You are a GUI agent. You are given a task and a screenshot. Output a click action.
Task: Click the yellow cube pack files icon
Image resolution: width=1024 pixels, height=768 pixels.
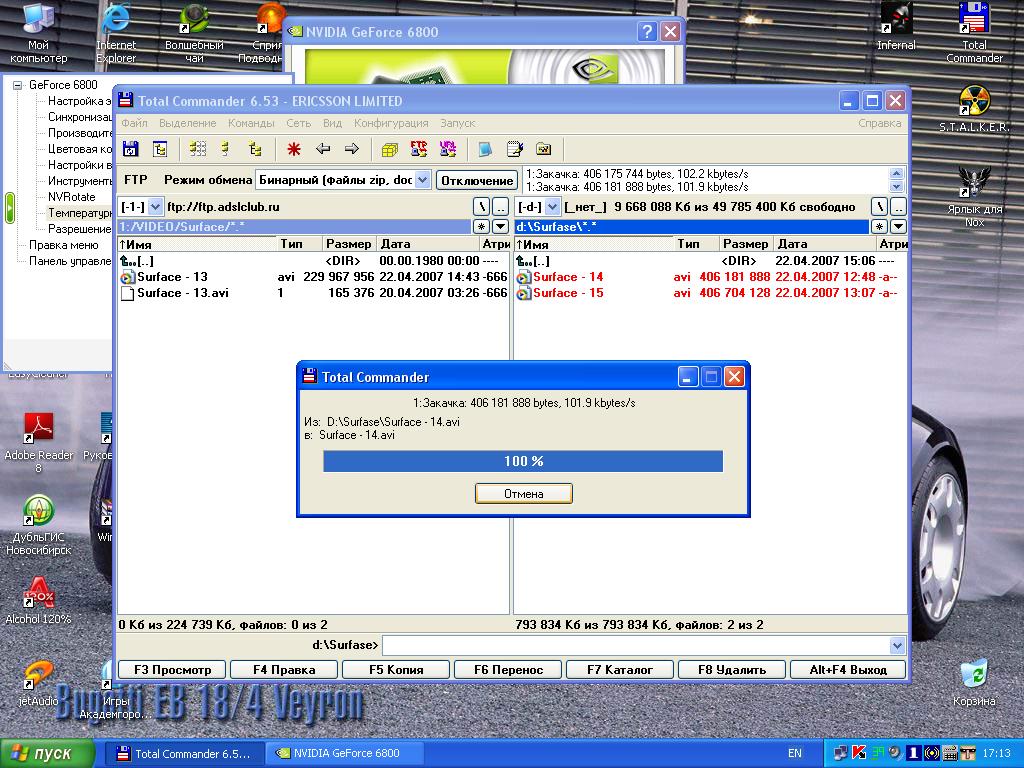390,150
